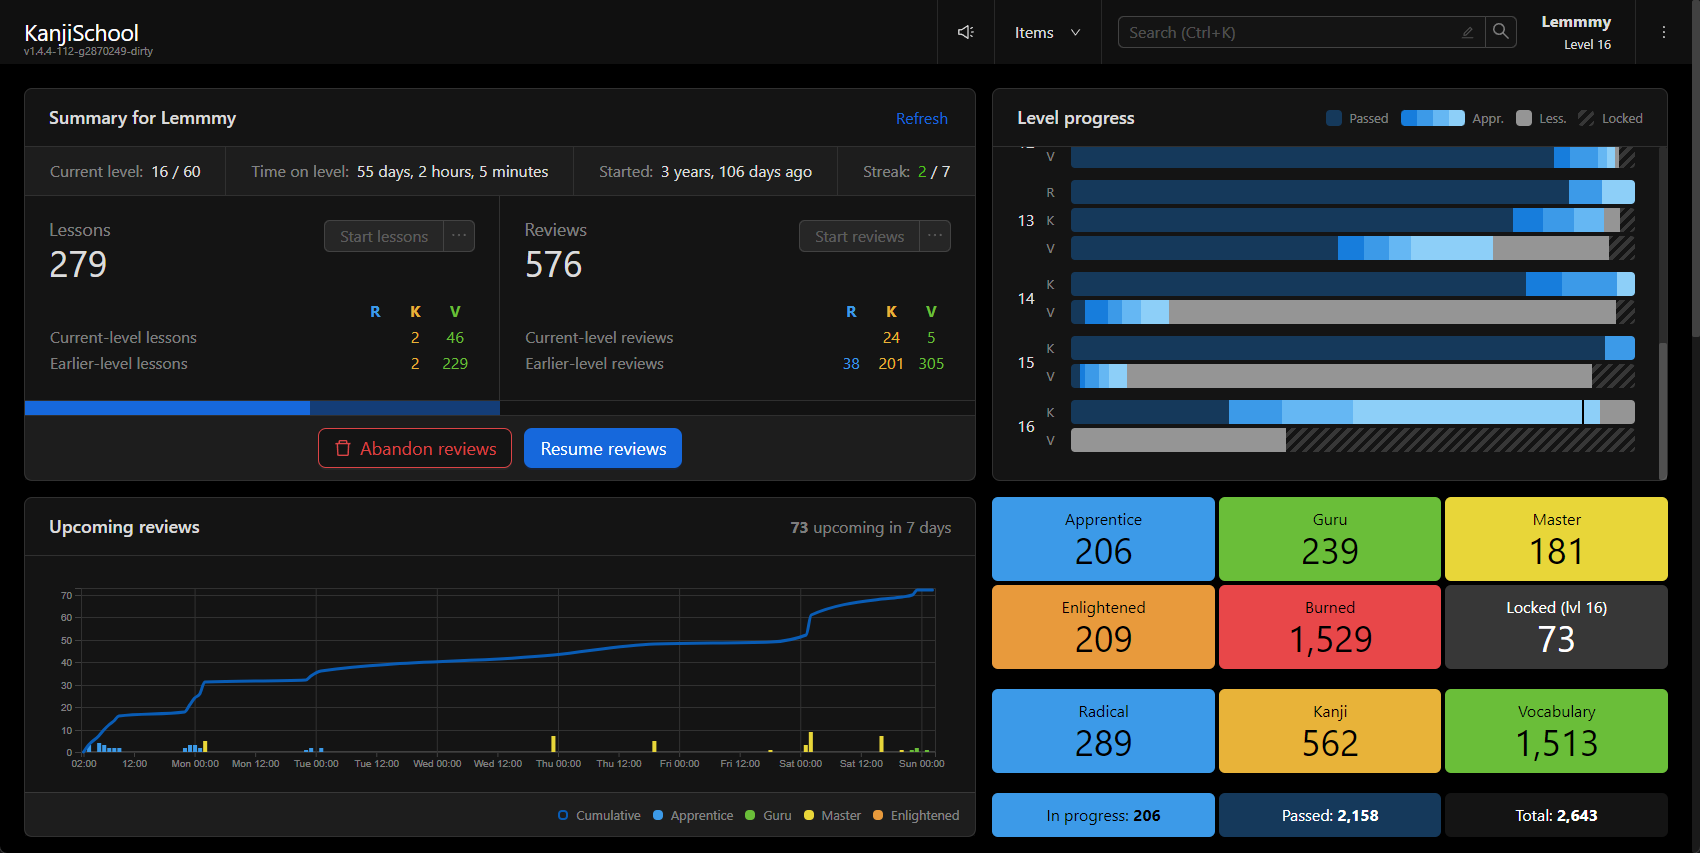
Task: Open the Burned 1,529 card
Action: [x=1330, y=627]
